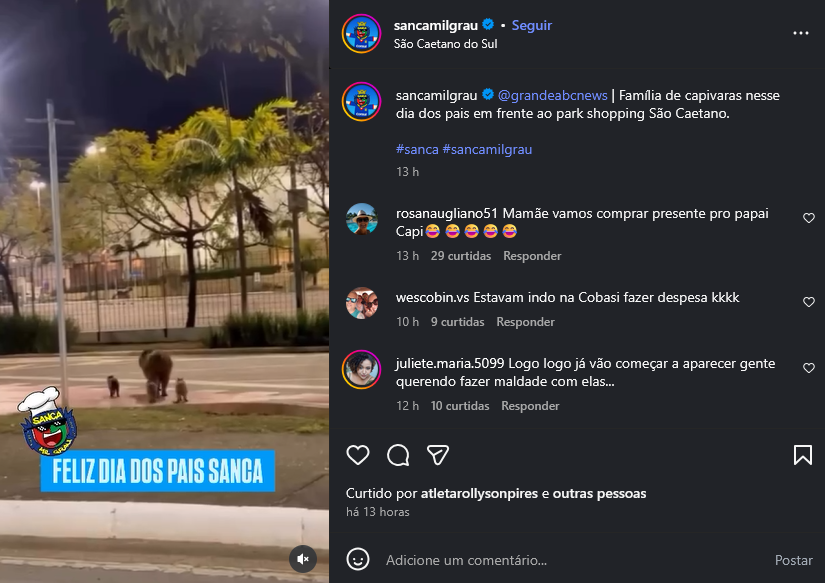The width and height of the screenshot is (825, 583).
Task: Open São Caetano do Sul location
Action: pyautogui.click(x=445, y=44)
